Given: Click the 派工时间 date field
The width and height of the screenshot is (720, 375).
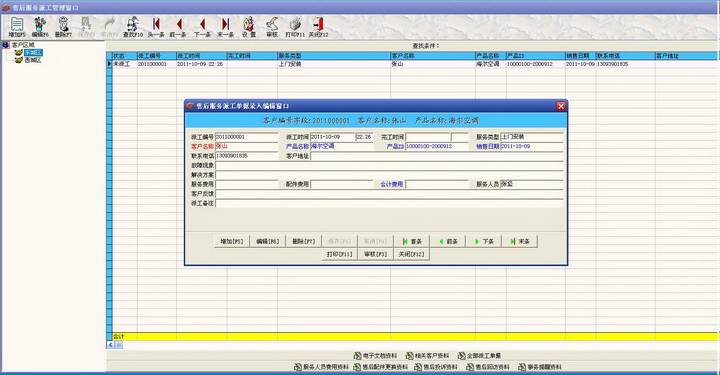Looking at the screenshot, I should (332, 137).
